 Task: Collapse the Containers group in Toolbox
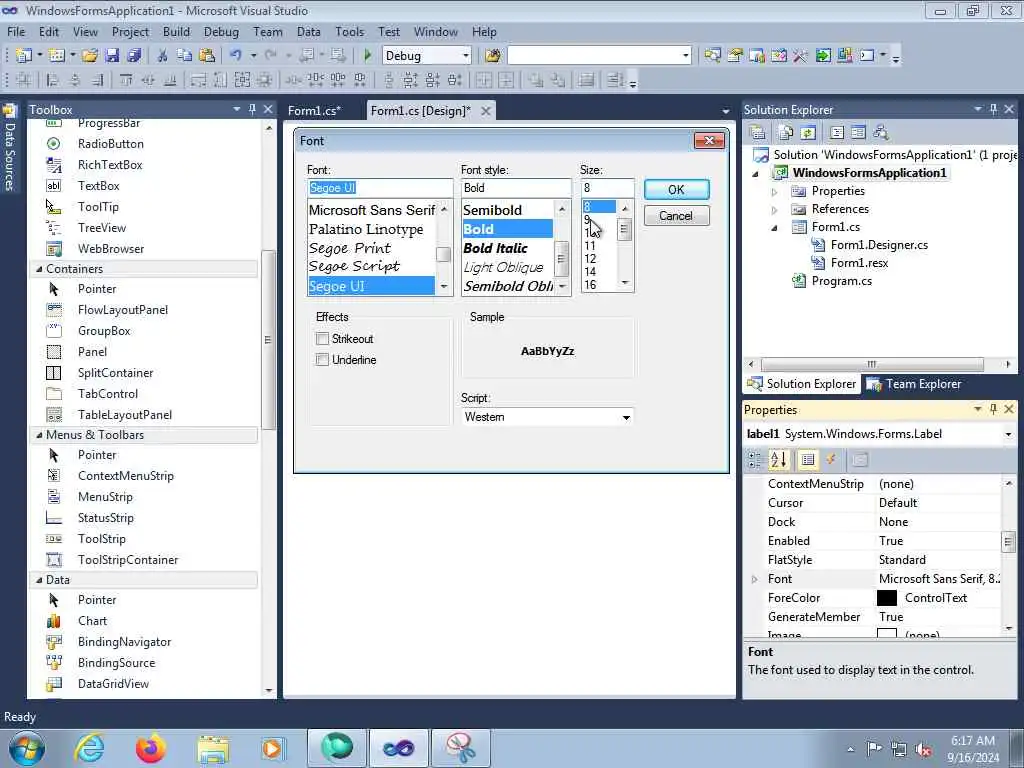tap(39, 269)
